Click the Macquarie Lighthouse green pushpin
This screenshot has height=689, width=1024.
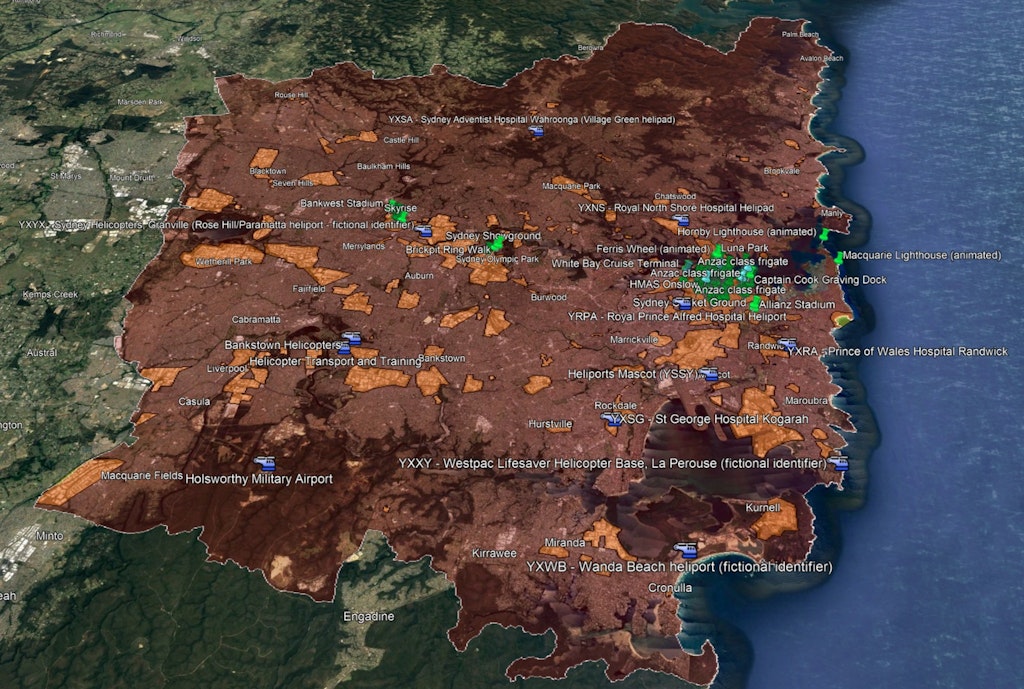click(x=838, y=257)
